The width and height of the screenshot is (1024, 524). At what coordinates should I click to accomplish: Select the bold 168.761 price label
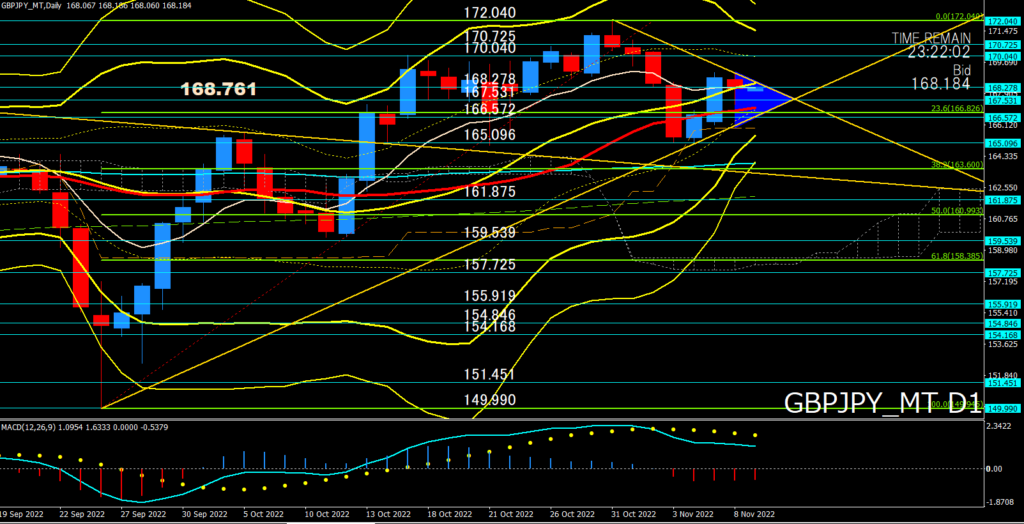[x=218, y=90]
